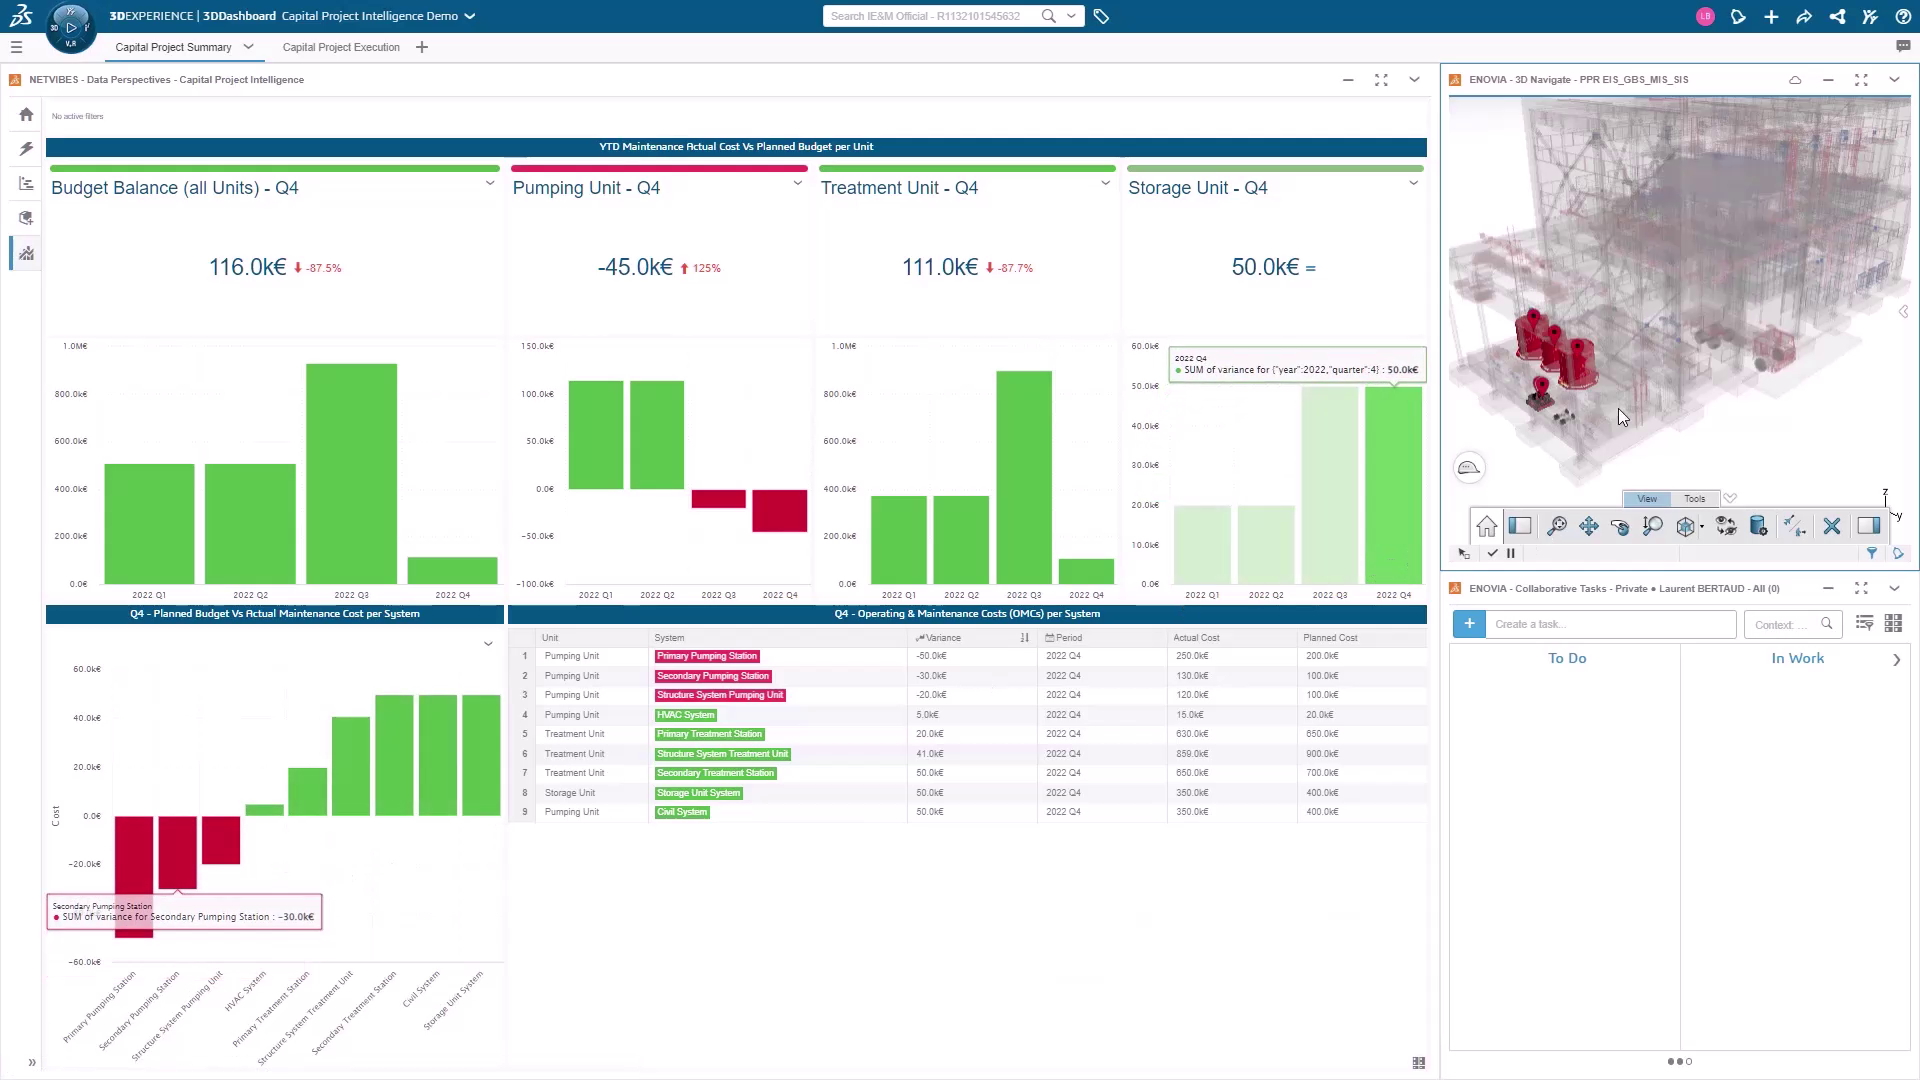Click into the Create a task input field
The image size is (1920, 1080).
click(x=1610, y=624)
